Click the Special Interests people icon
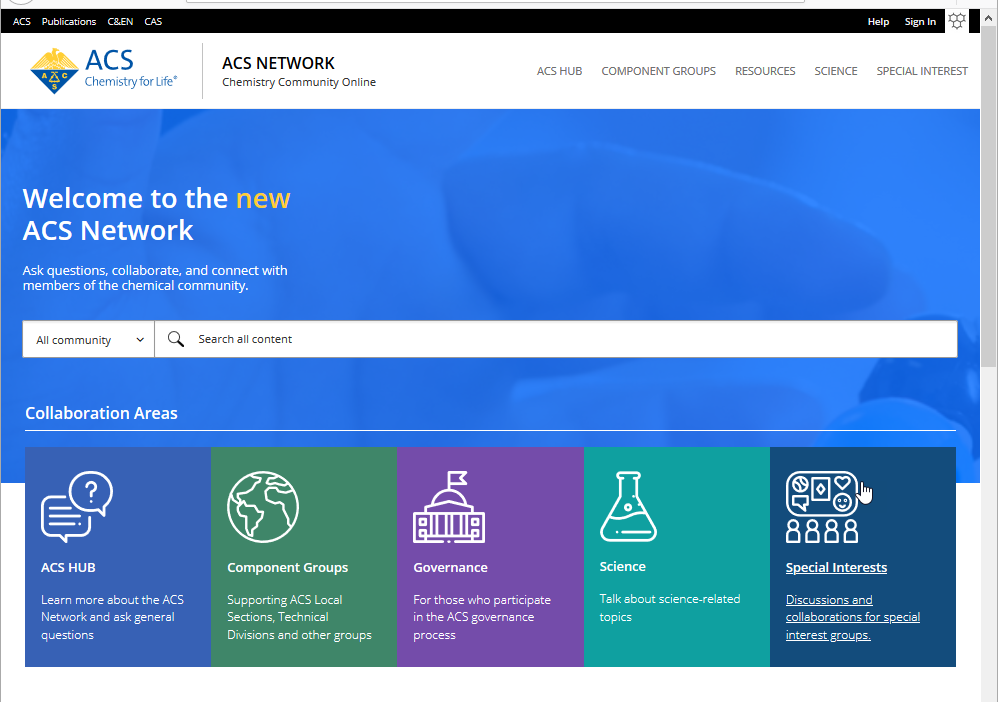This screenshot has width=998, height=702. (x=822, y=506)
